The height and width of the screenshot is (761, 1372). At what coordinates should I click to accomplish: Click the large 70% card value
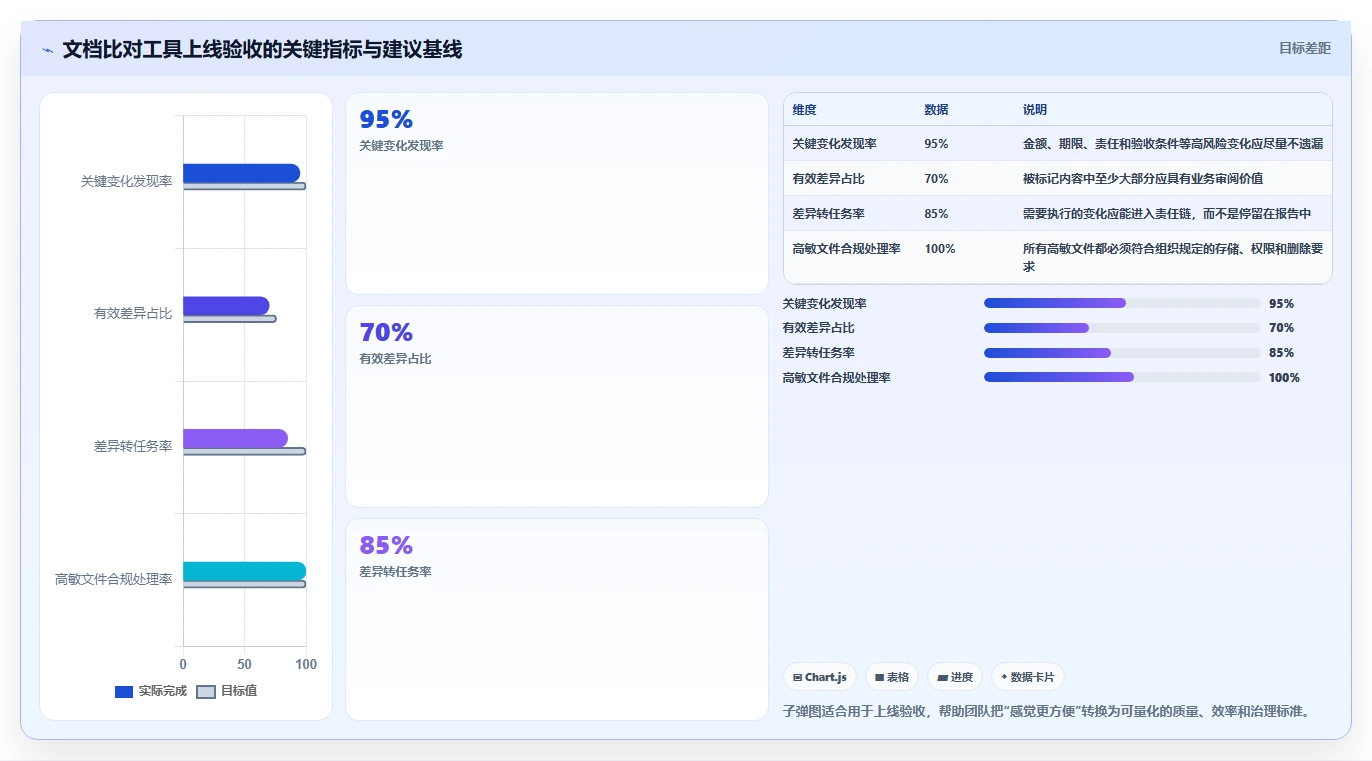click(386, 332)
